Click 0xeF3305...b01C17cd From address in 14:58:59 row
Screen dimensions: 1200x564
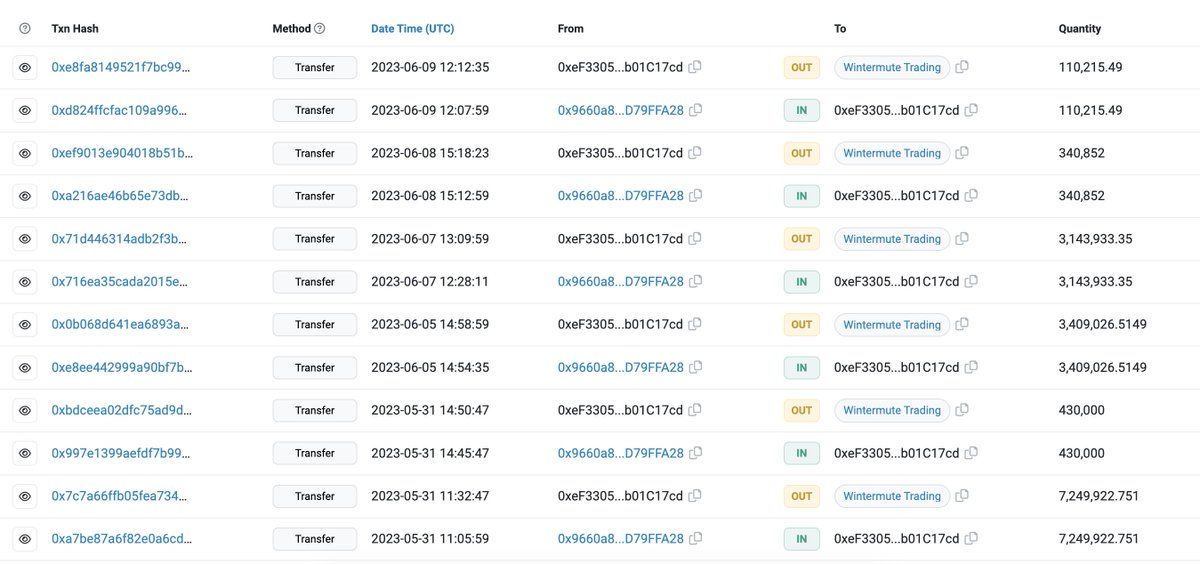click(x=620, y=325)
